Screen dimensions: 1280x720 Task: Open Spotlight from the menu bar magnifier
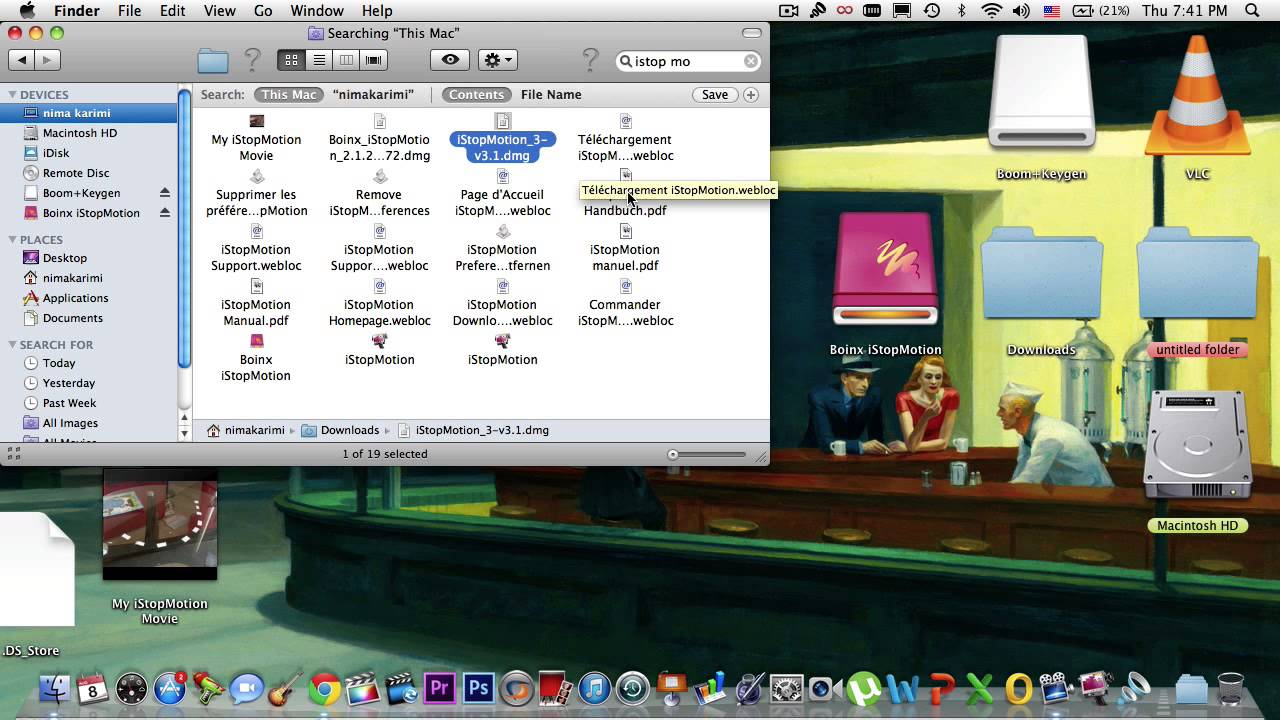click(1252, 11)
